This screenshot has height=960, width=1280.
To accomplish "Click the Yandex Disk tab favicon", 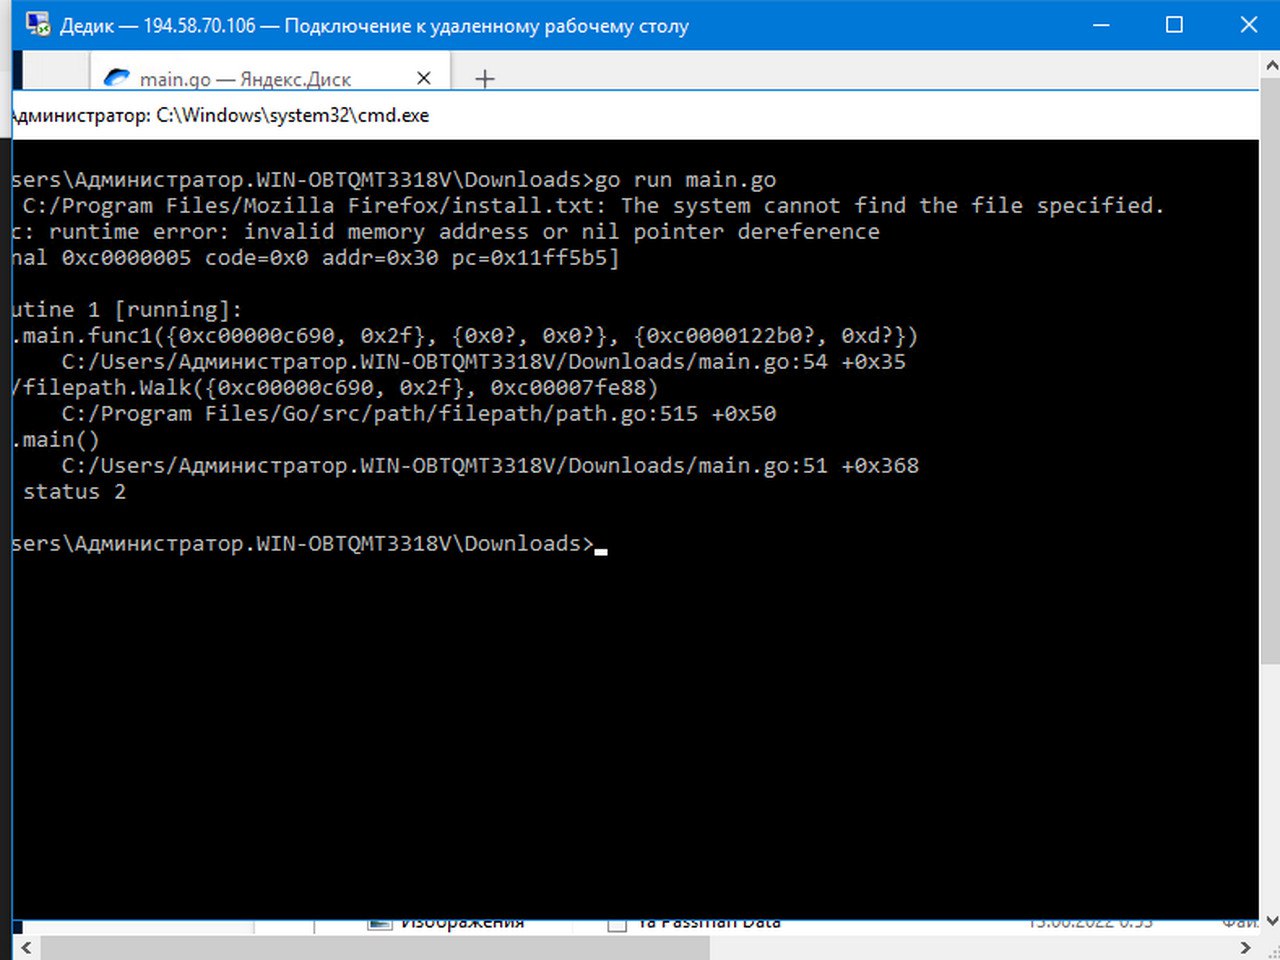I will tap(117, 78).
